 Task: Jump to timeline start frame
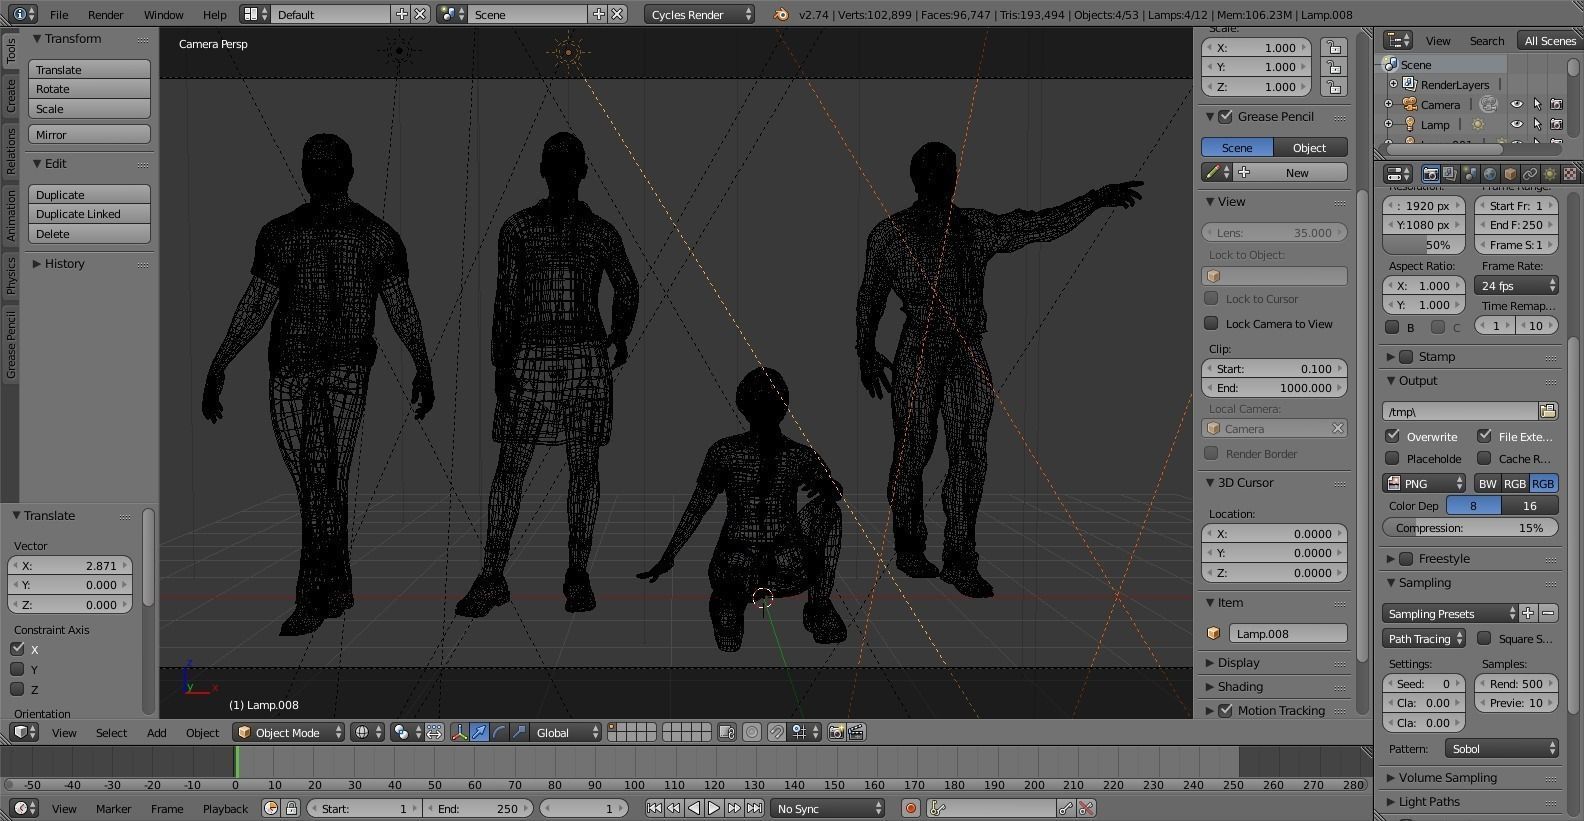point(654,808)
